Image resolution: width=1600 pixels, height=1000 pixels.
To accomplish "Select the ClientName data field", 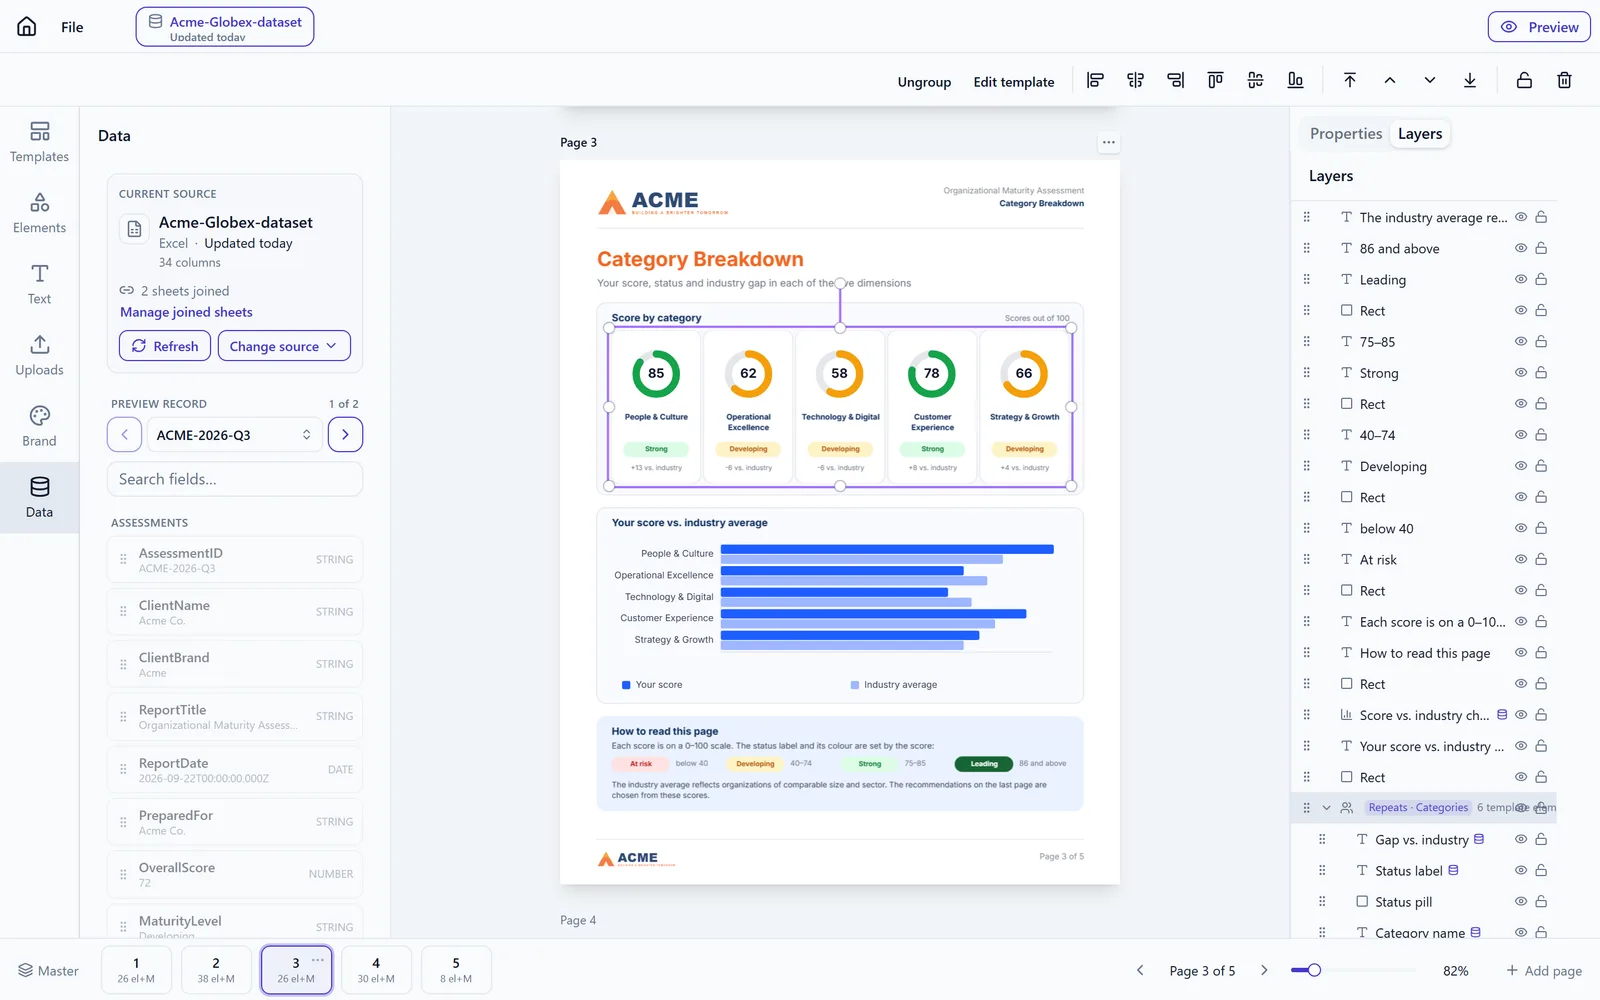I will point(235,612).
